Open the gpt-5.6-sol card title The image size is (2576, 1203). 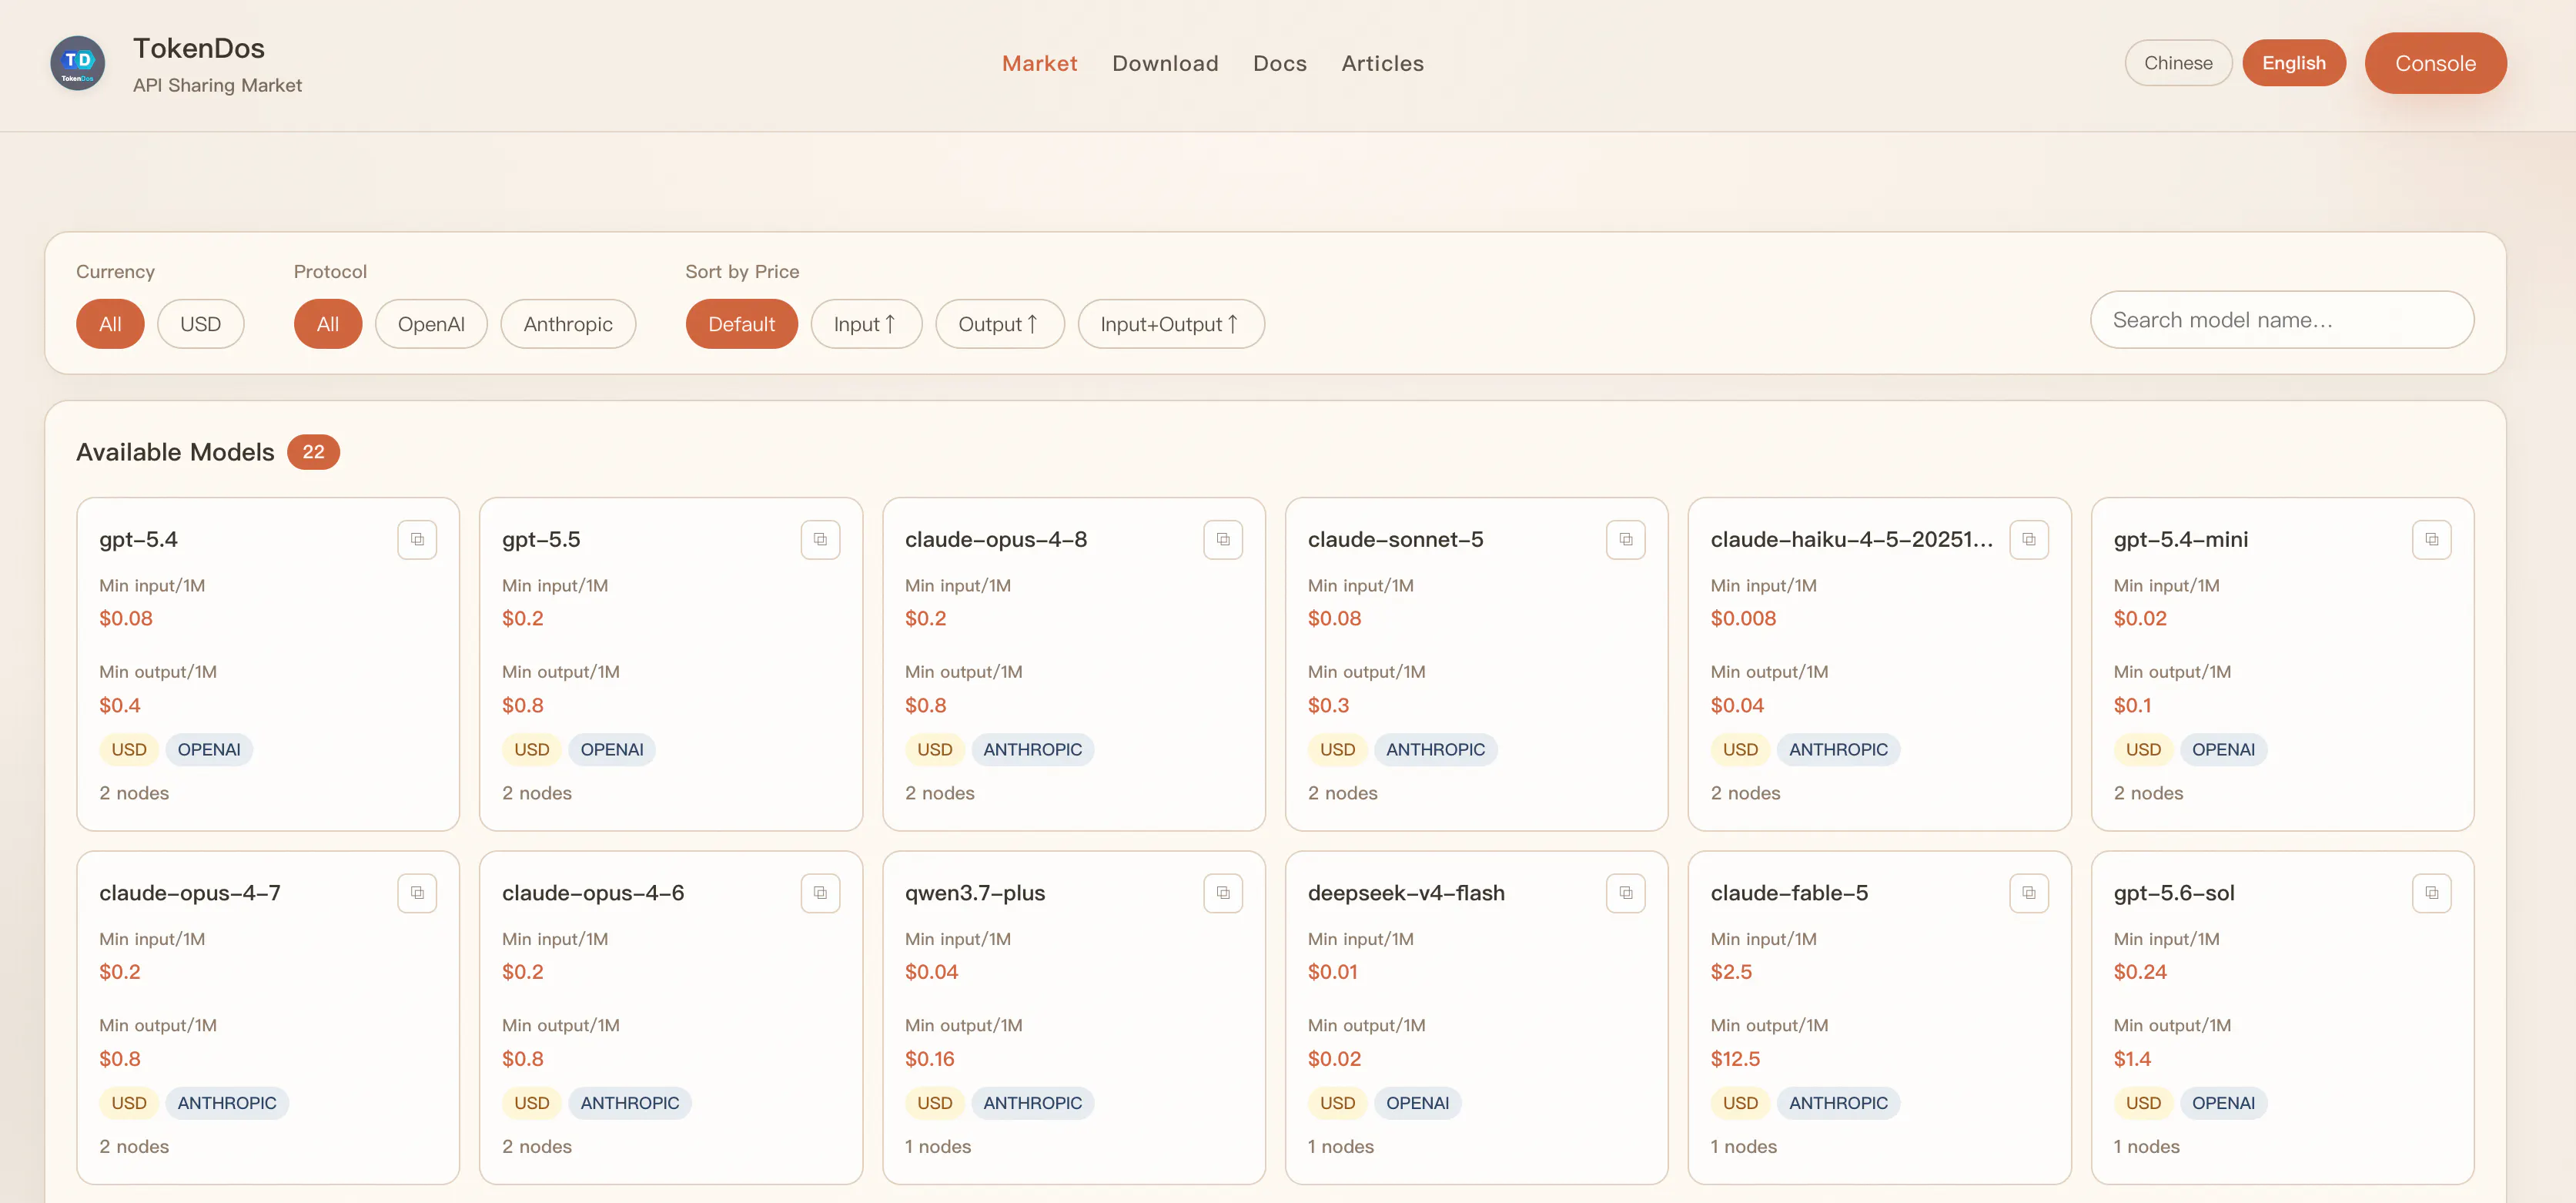click(x=2174, y=893)
